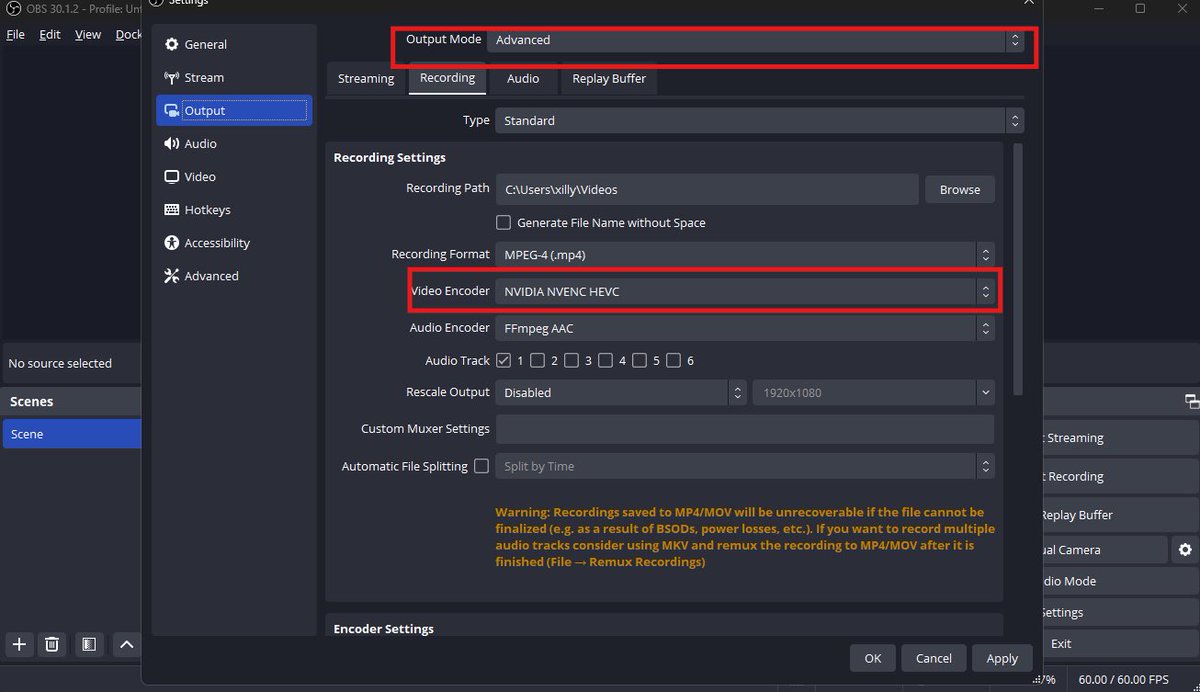
Task: Open the Hotkeys settings section
Action: coord(207,209)
